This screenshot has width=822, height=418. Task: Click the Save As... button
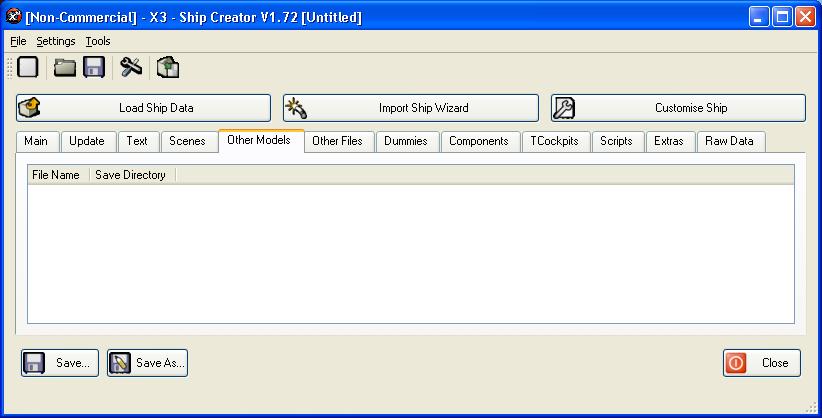click(147, 363)
